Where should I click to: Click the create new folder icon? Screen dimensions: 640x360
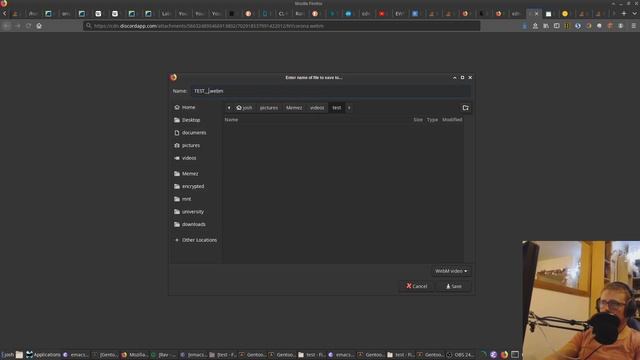point(466,108)
